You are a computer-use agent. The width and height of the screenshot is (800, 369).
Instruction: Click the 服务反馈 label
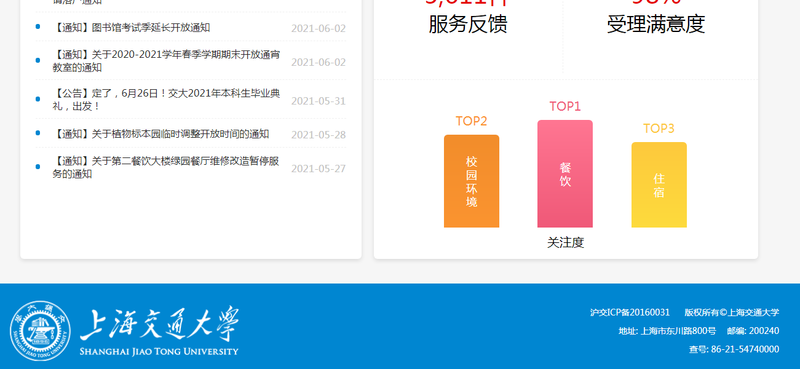[x=468, y=24]
